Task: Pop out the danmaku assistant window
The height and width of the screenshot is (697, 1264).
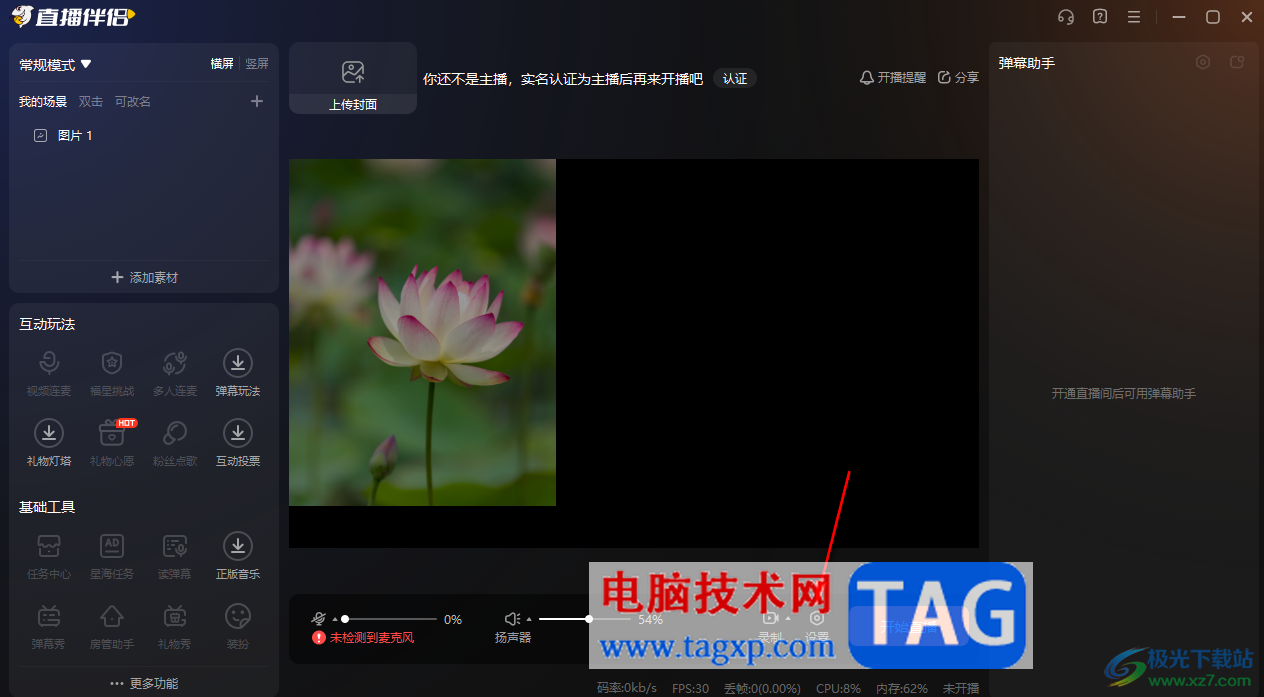Action: point(1237,62)
